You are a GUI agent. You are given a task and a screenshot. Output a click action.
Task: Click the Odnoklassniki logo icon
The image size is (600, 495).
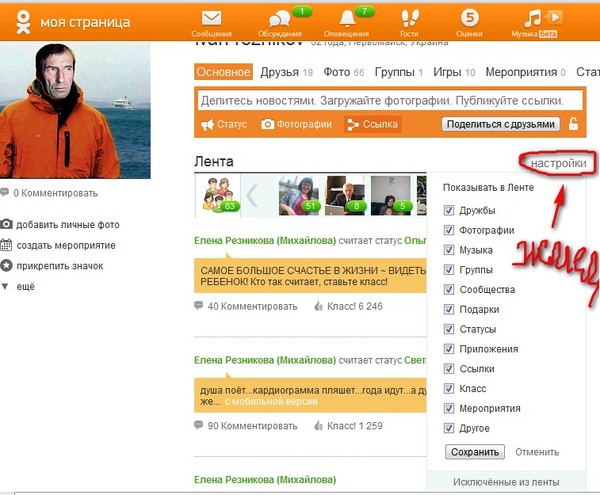(23, 22)
